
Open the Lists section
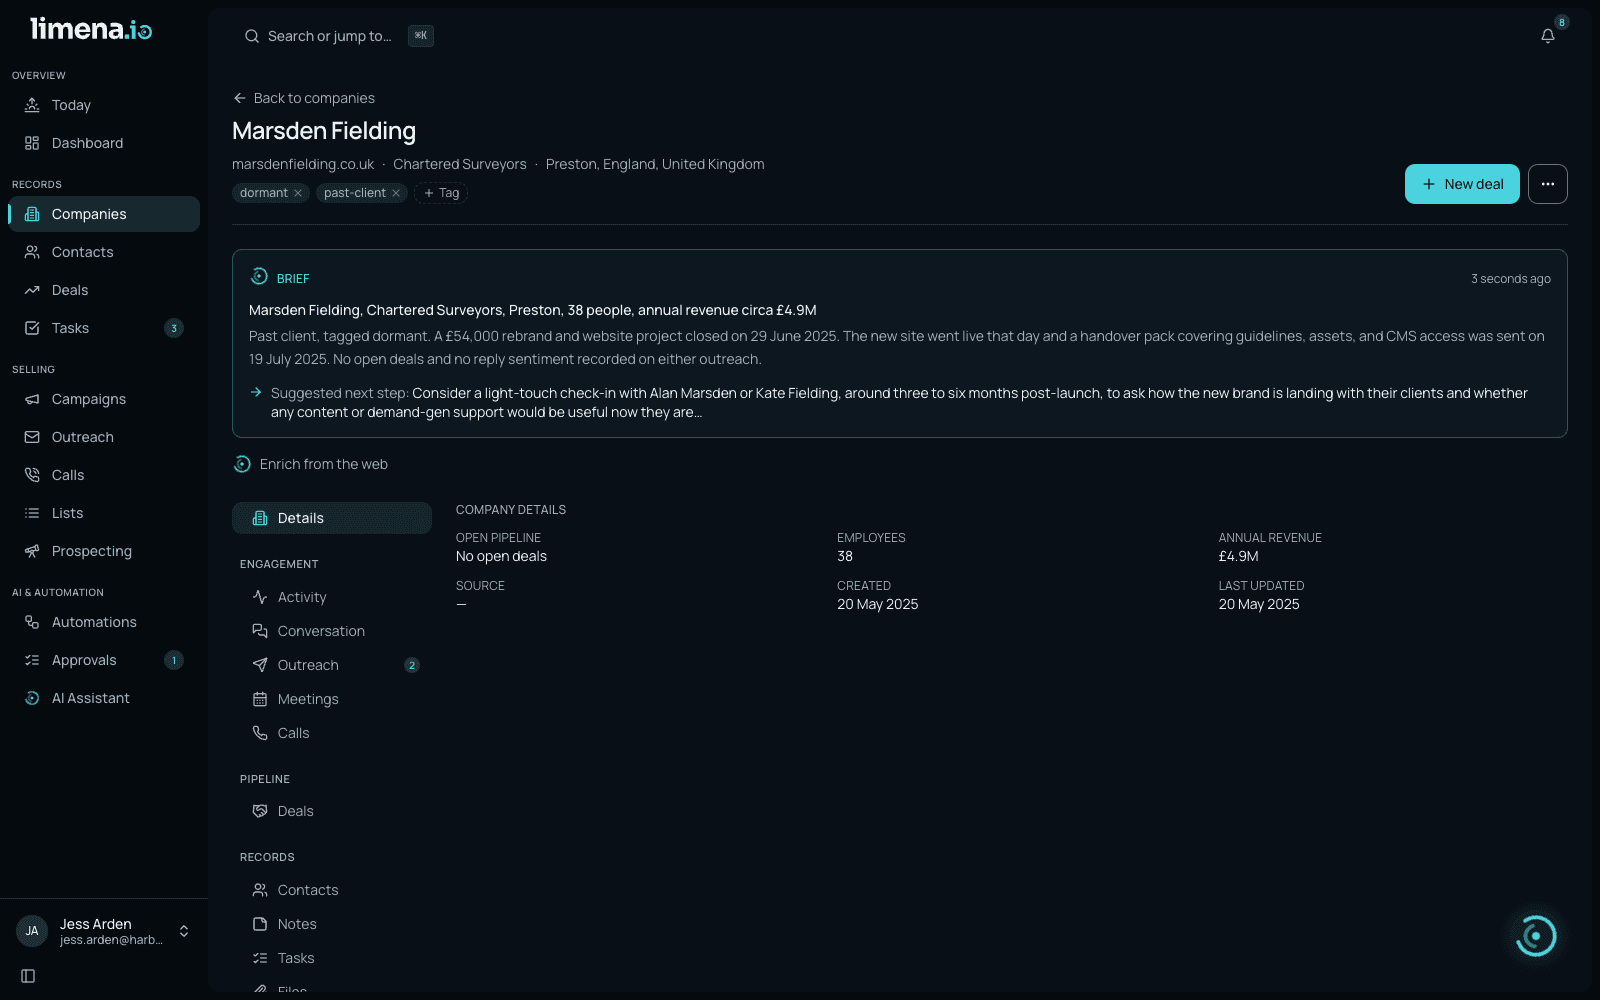[104, 513]
